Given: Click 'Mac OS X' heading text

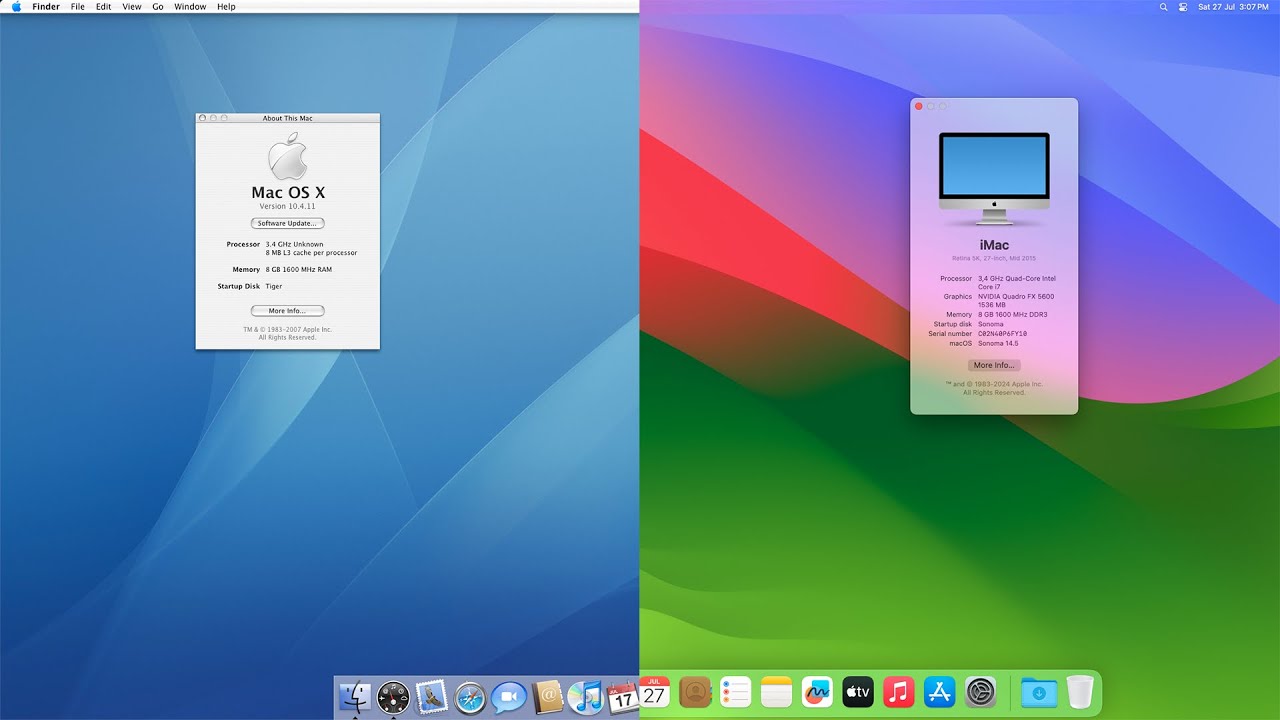Looking at the screenshot, I should click(288, 192).
